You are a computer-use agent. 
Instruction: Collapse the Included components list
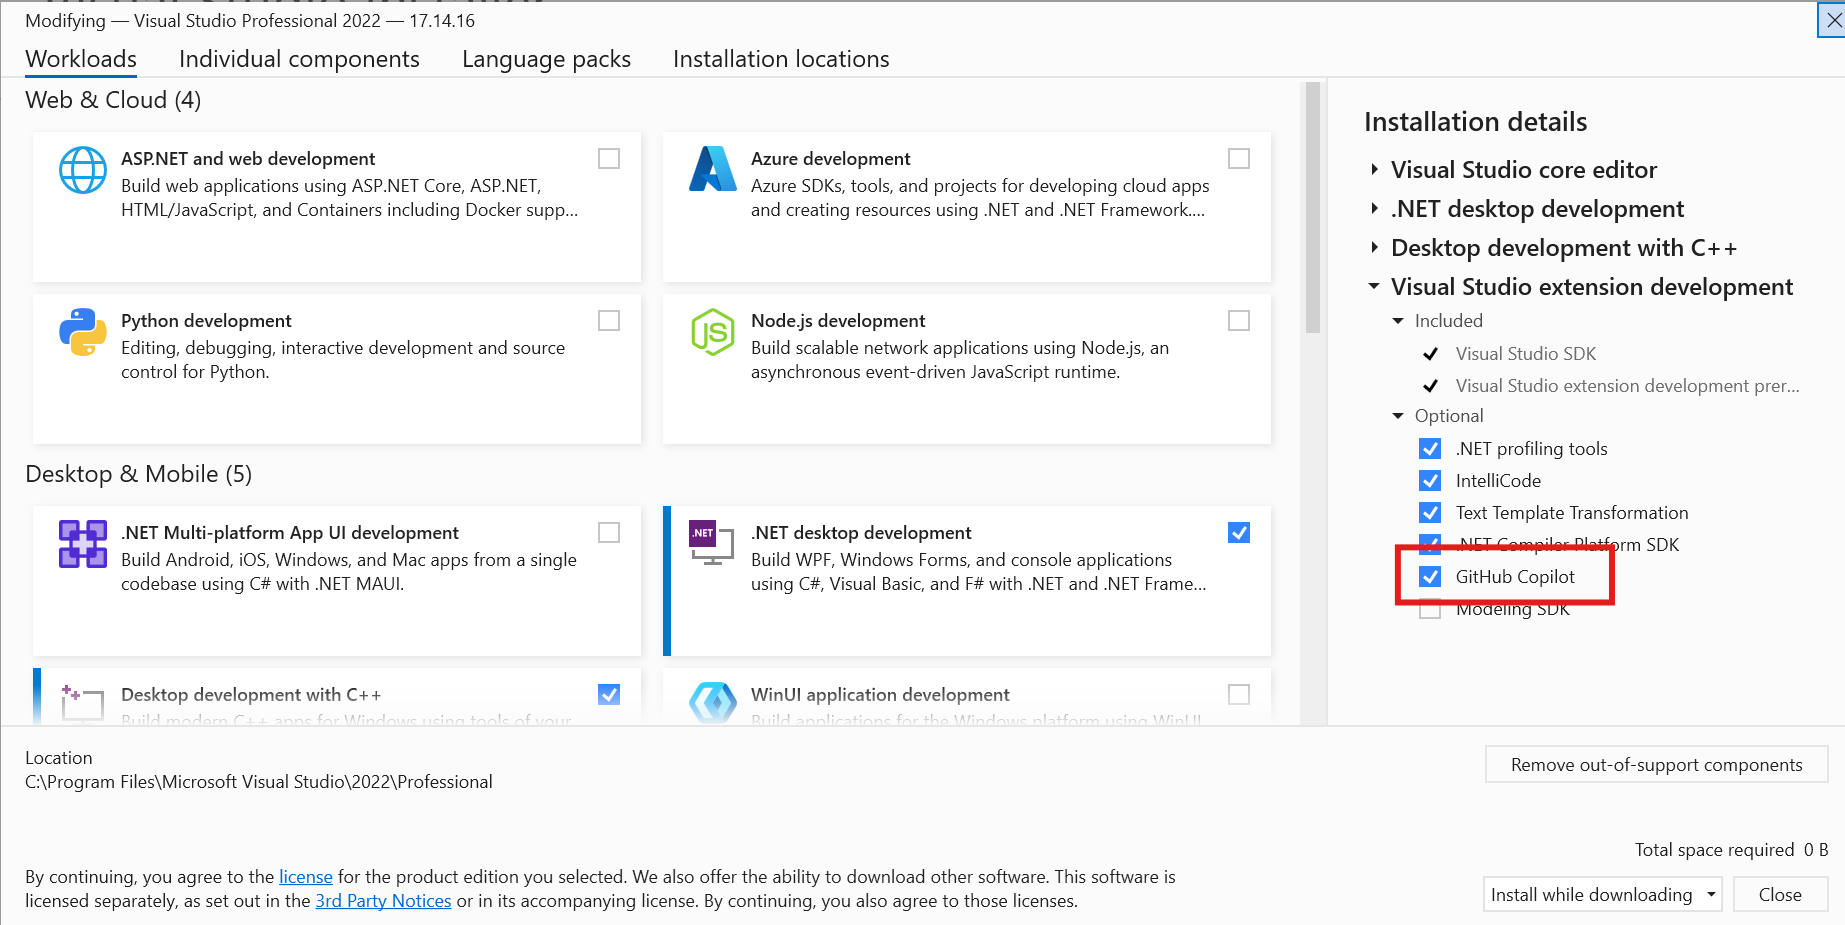click(x=1398, y=321)
